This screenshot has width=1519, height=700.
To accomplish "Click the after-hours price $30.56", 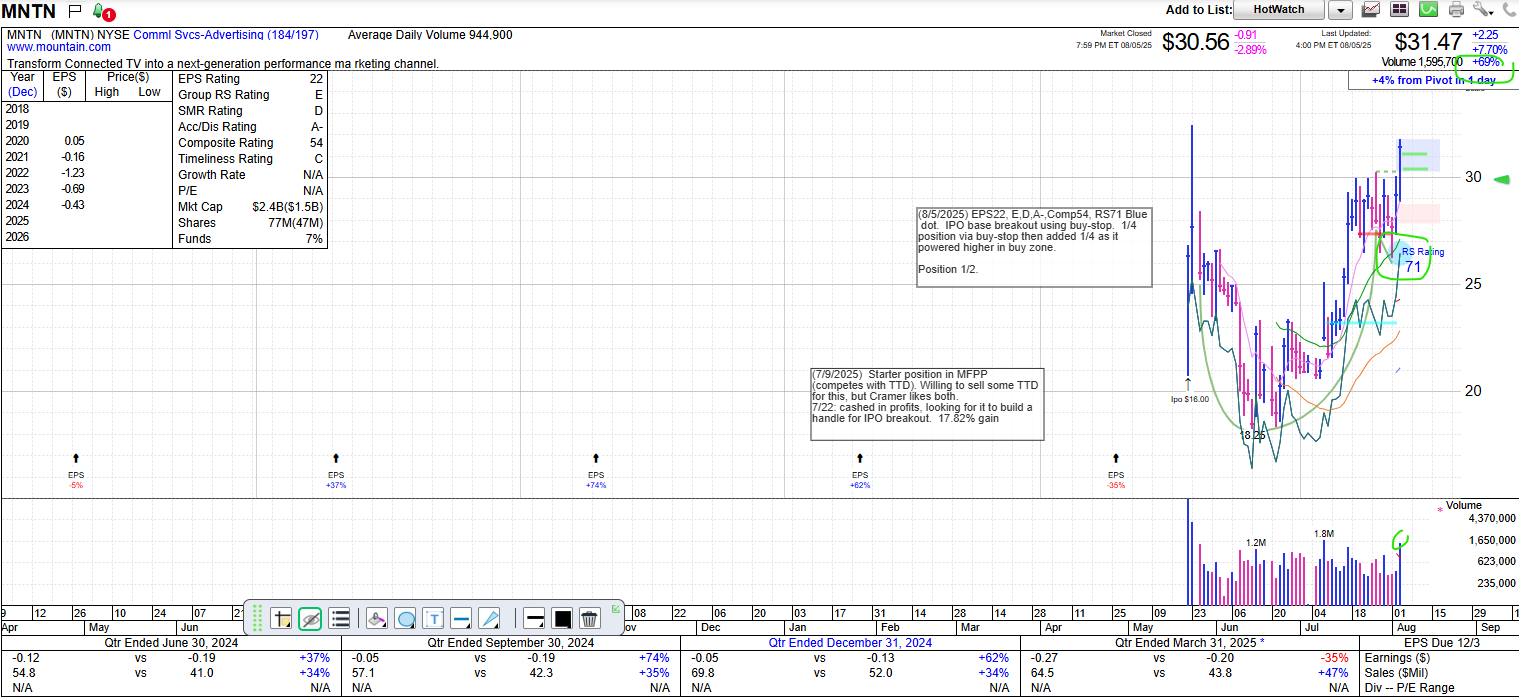I will point(1195,42).
